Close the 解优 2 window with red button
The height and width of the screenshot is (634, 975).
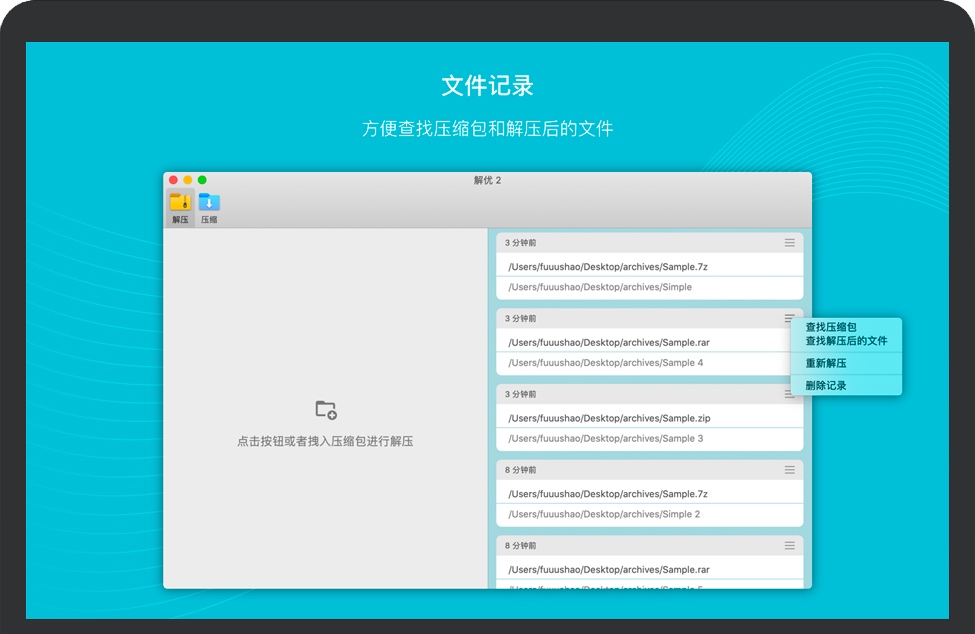pyautogui.click(x=173, y=180)
